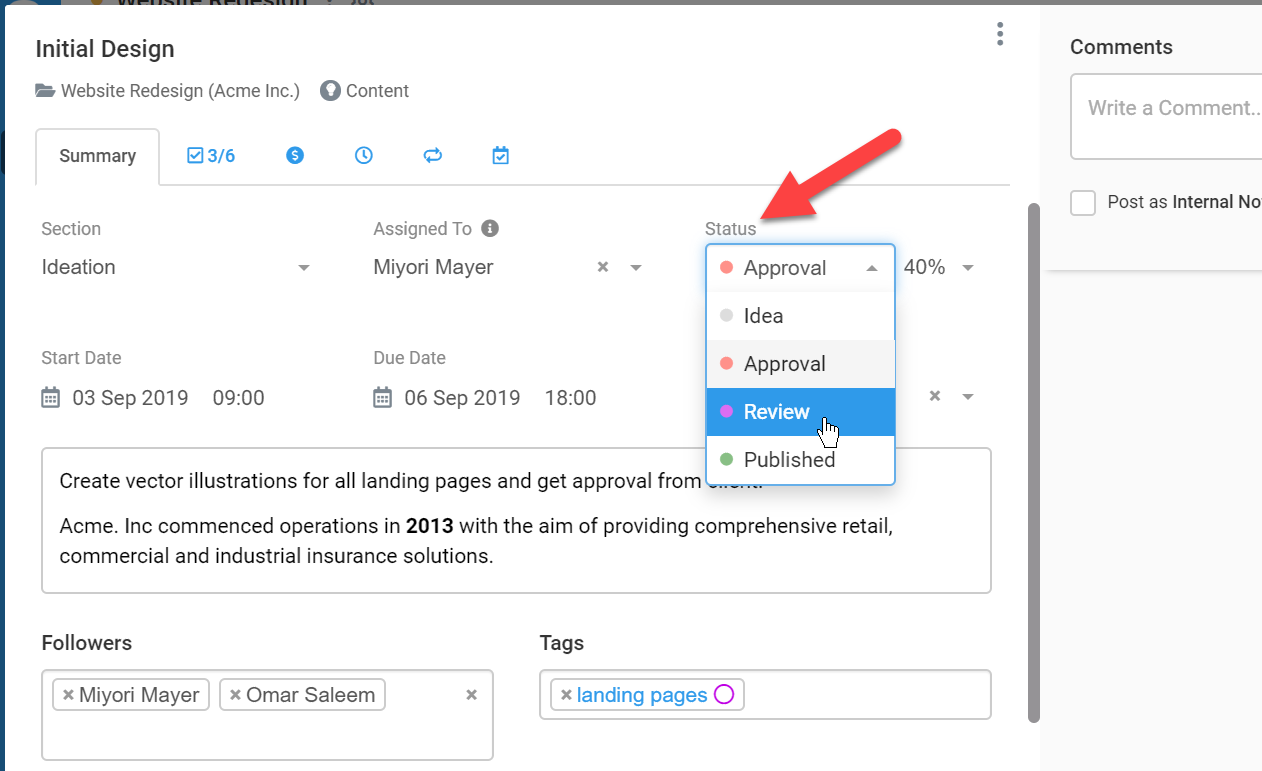The width and height of the screenshot is (1262, 771).
Task: Open the dollar sign billing tab
Action: pyautogui.click(x=295, y=156)
